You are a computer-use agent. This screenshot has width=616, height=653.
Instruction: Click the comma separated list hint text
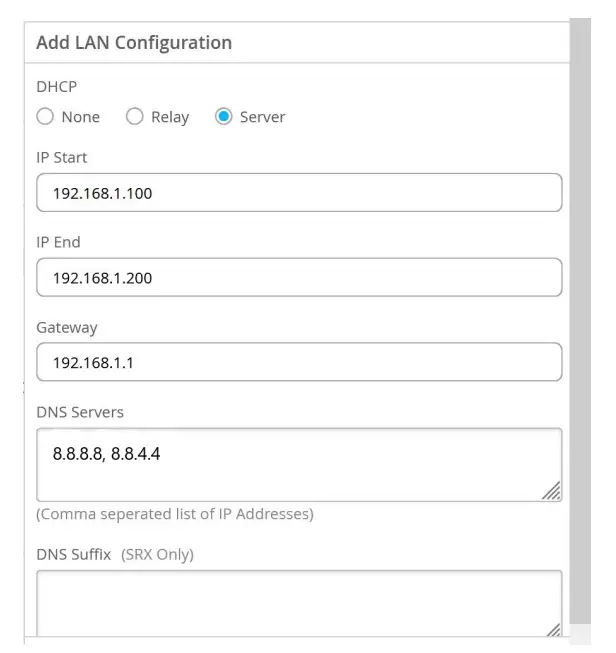175,515
